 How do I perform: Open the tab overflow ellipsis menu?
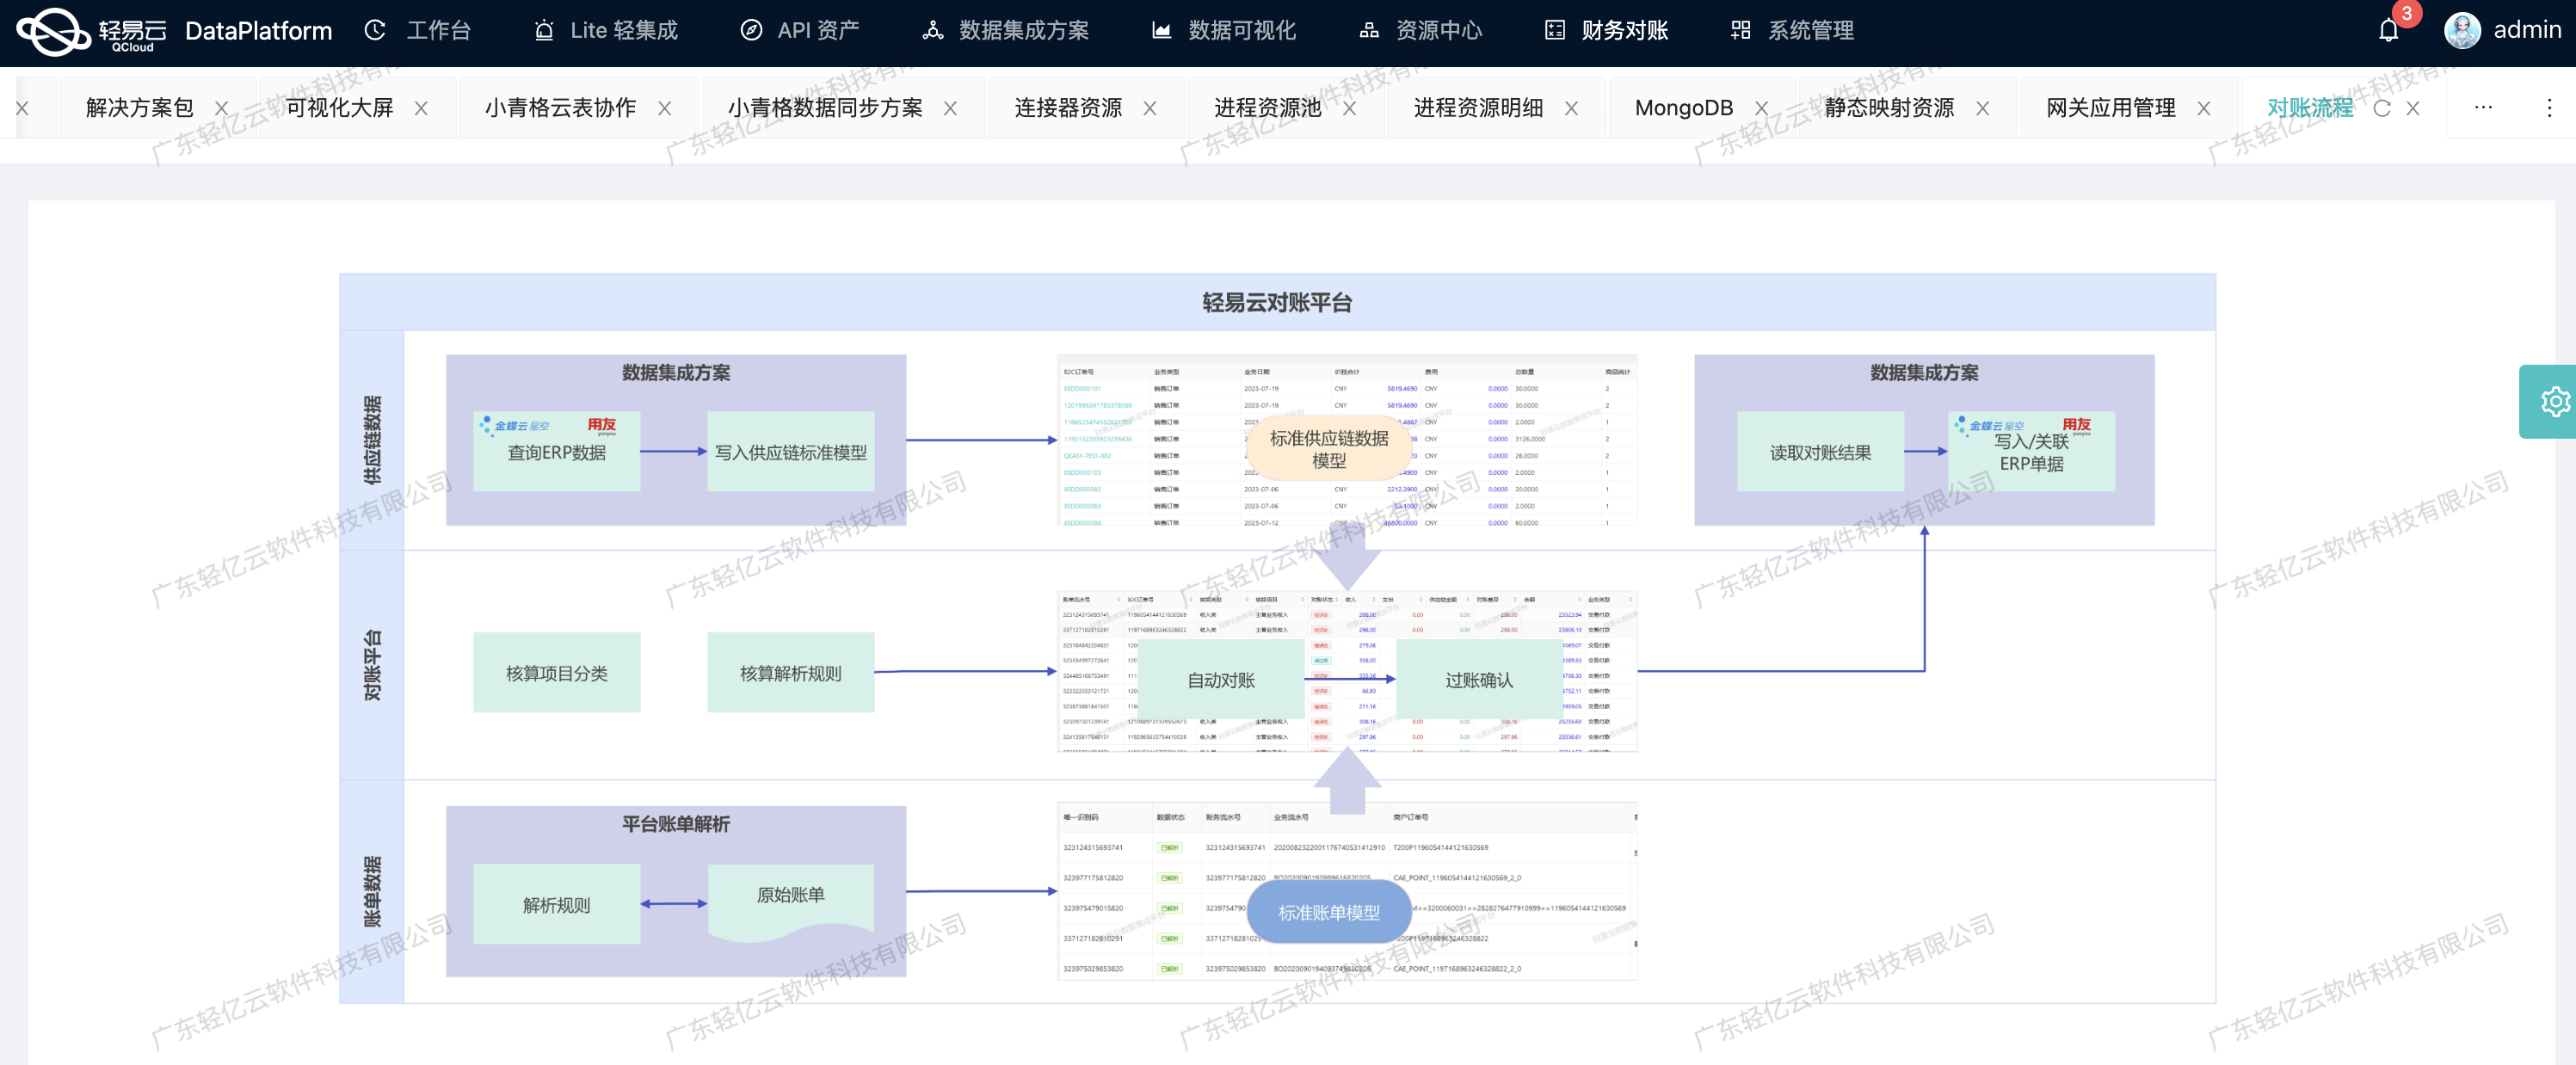[x=2483, y=107]
